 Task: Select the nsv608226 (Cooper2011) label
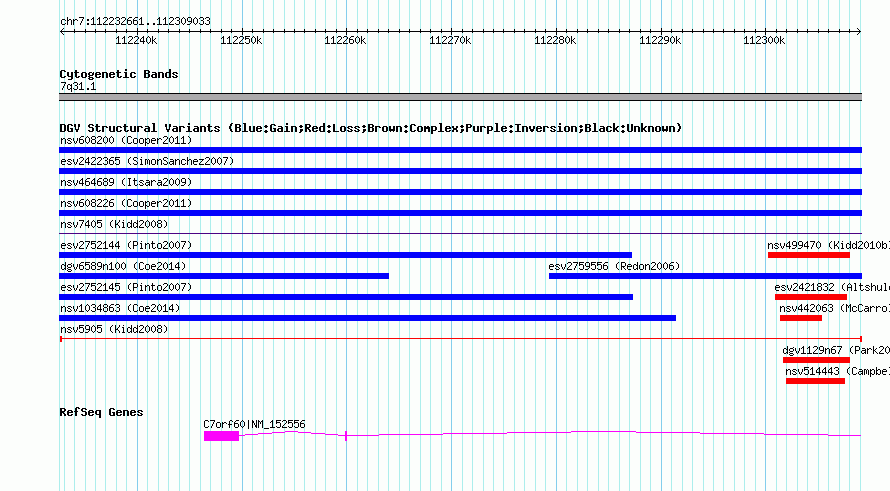(126, 203)
